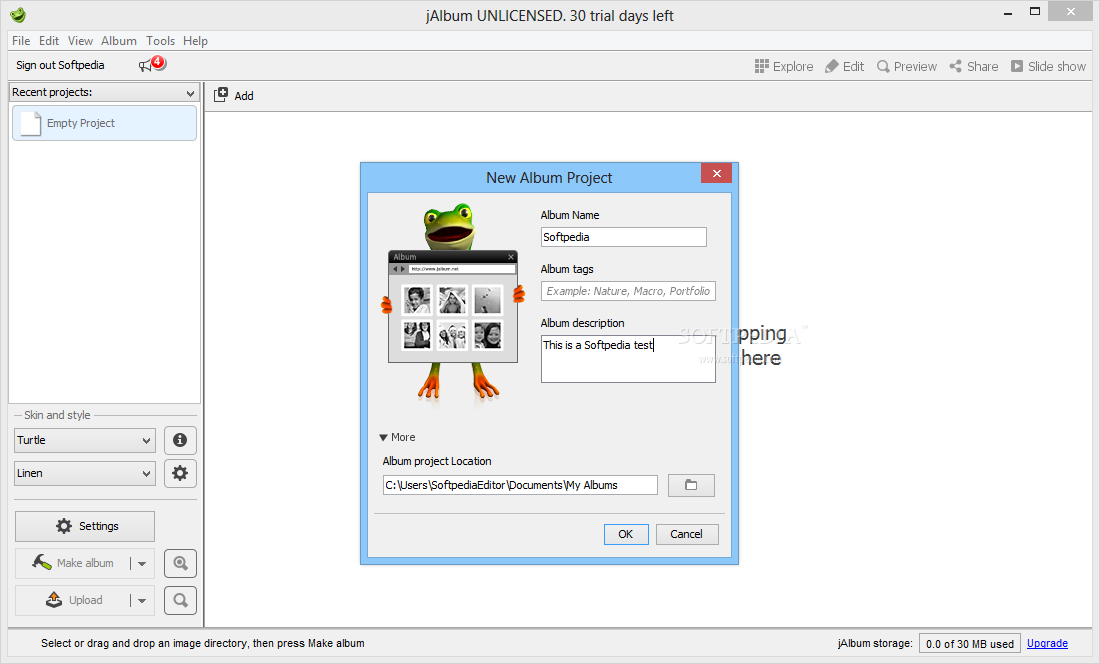Image resolution: width=1100 pixels, height=664 pixels.
Task: Click the Album tags field
Action: (x=628, y=291)
